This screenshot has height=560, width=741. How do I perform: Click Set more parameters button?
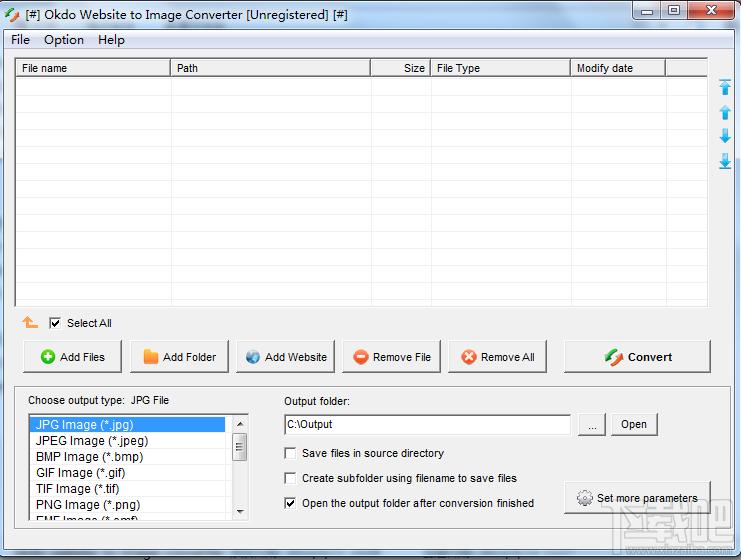click(x=637, y=498)
